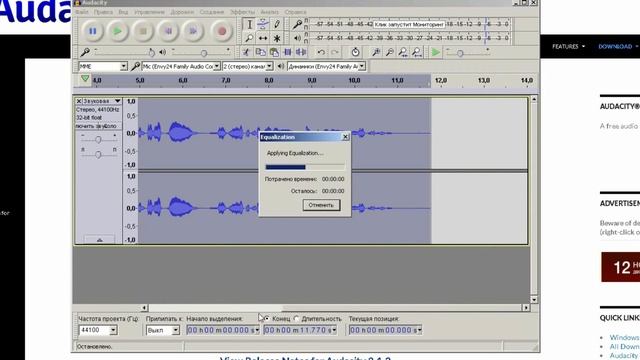Select the asterisk Multi-tool

tap(277, 38)
